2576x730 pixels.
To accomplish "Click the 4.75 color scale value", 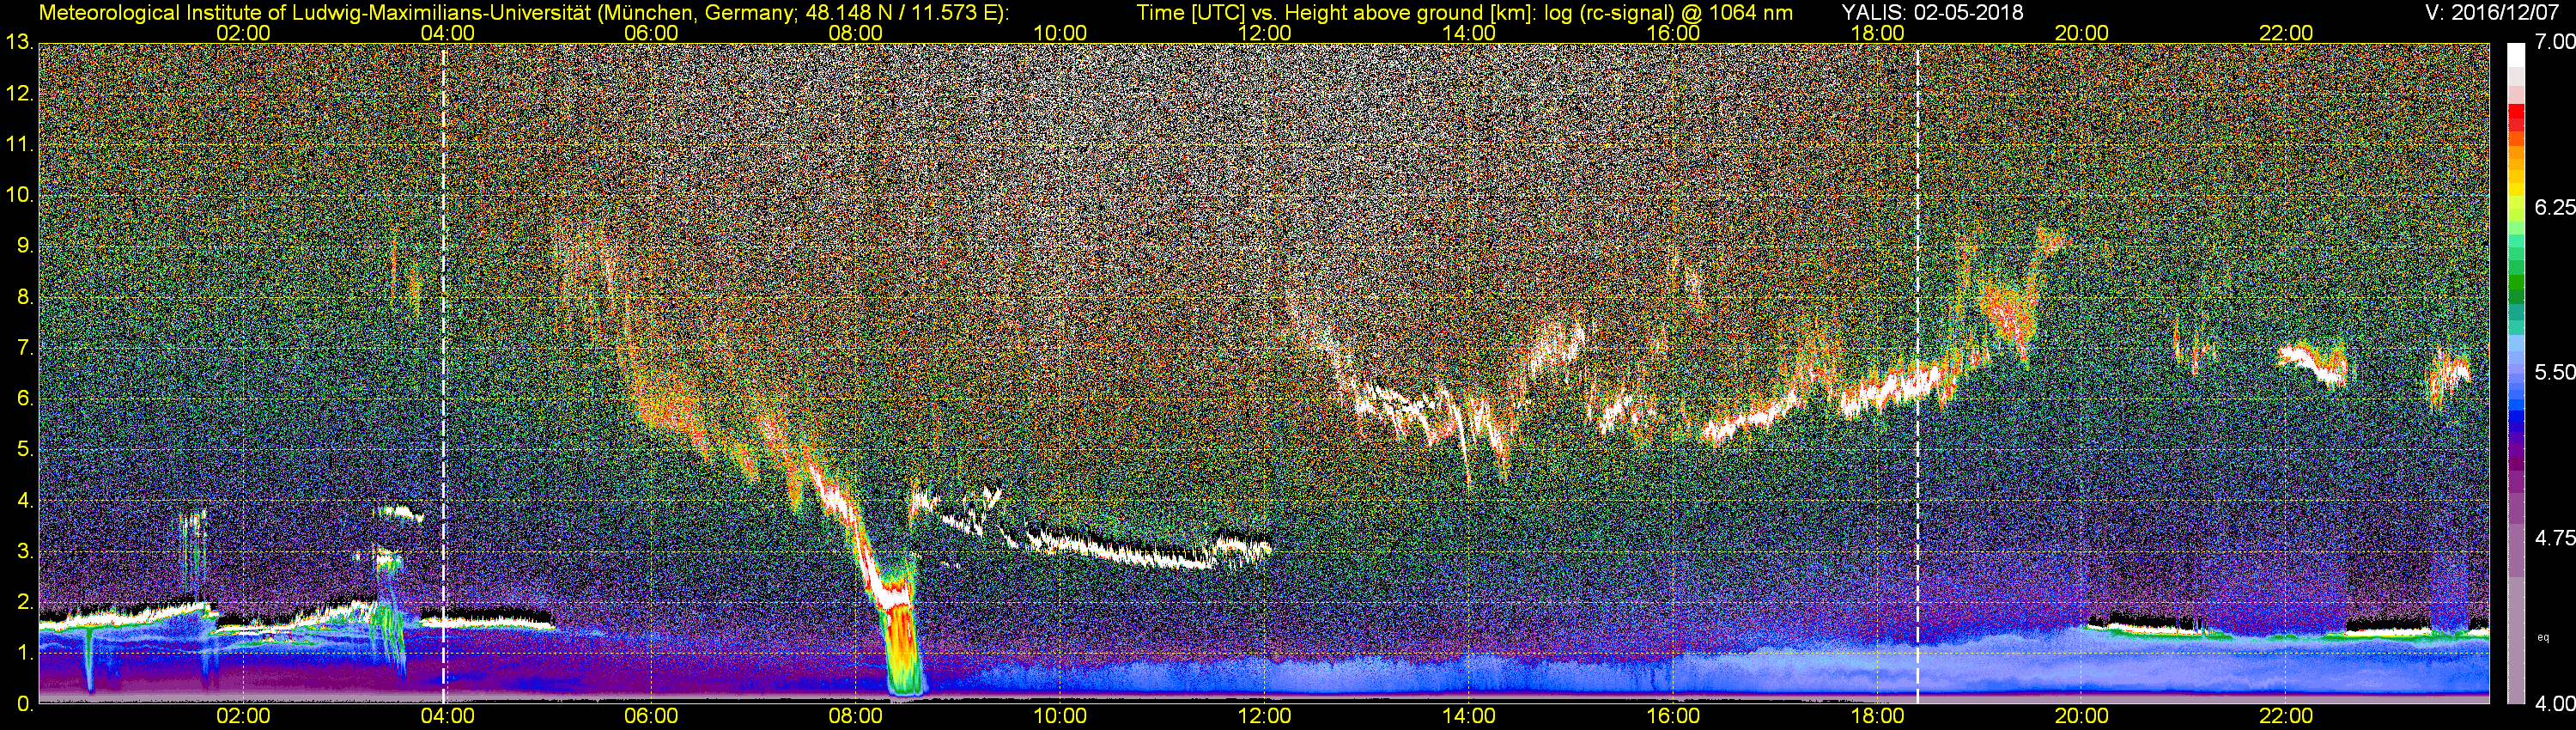I will pyautogui.click(x=2554, y=538).
